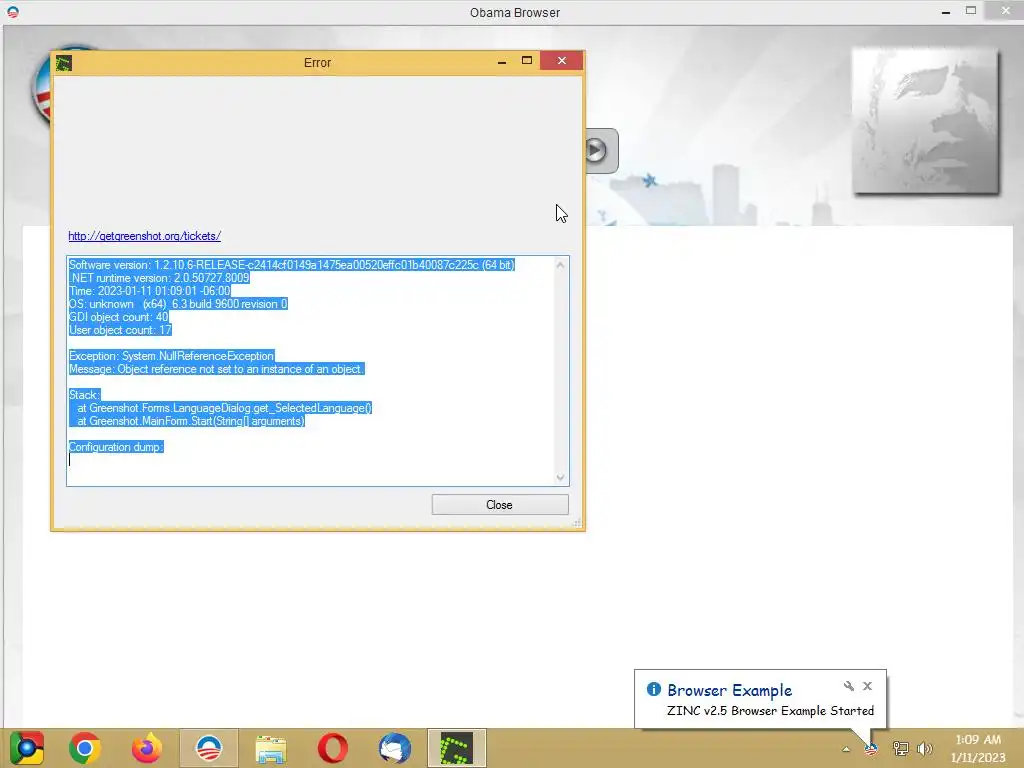Open File Explorer from the taskbar
This screenshot has height=768, width=1024.
point(270,748)
